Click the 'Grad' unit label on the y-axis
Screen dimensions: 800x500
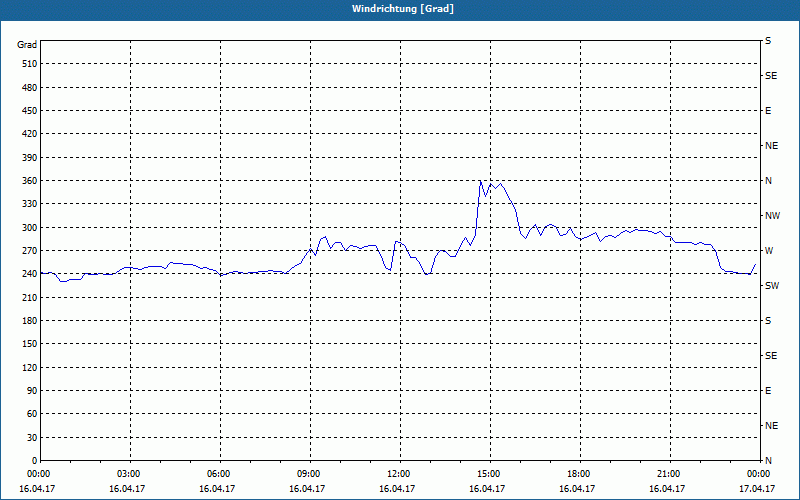point(27,45)
